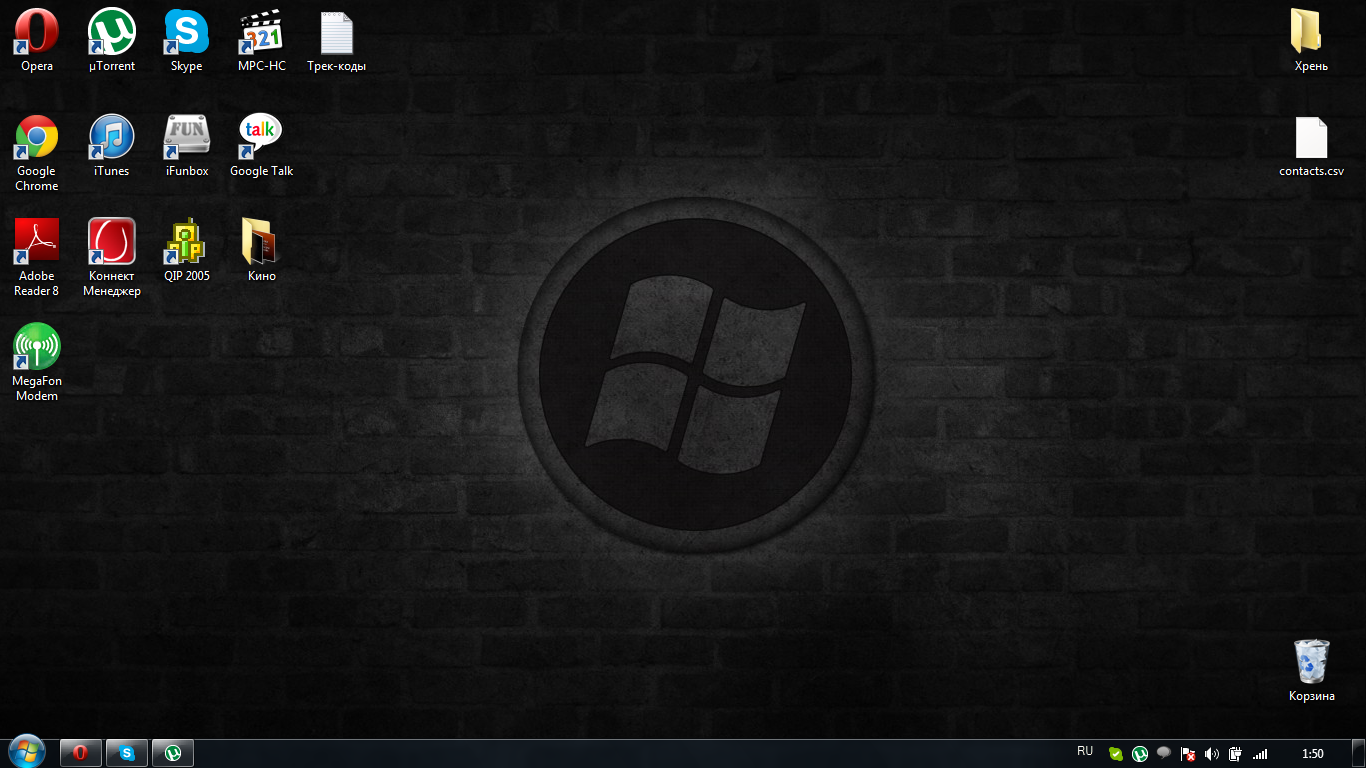Switch to µTorrent in the taskbar

click(x=173, y=753)
